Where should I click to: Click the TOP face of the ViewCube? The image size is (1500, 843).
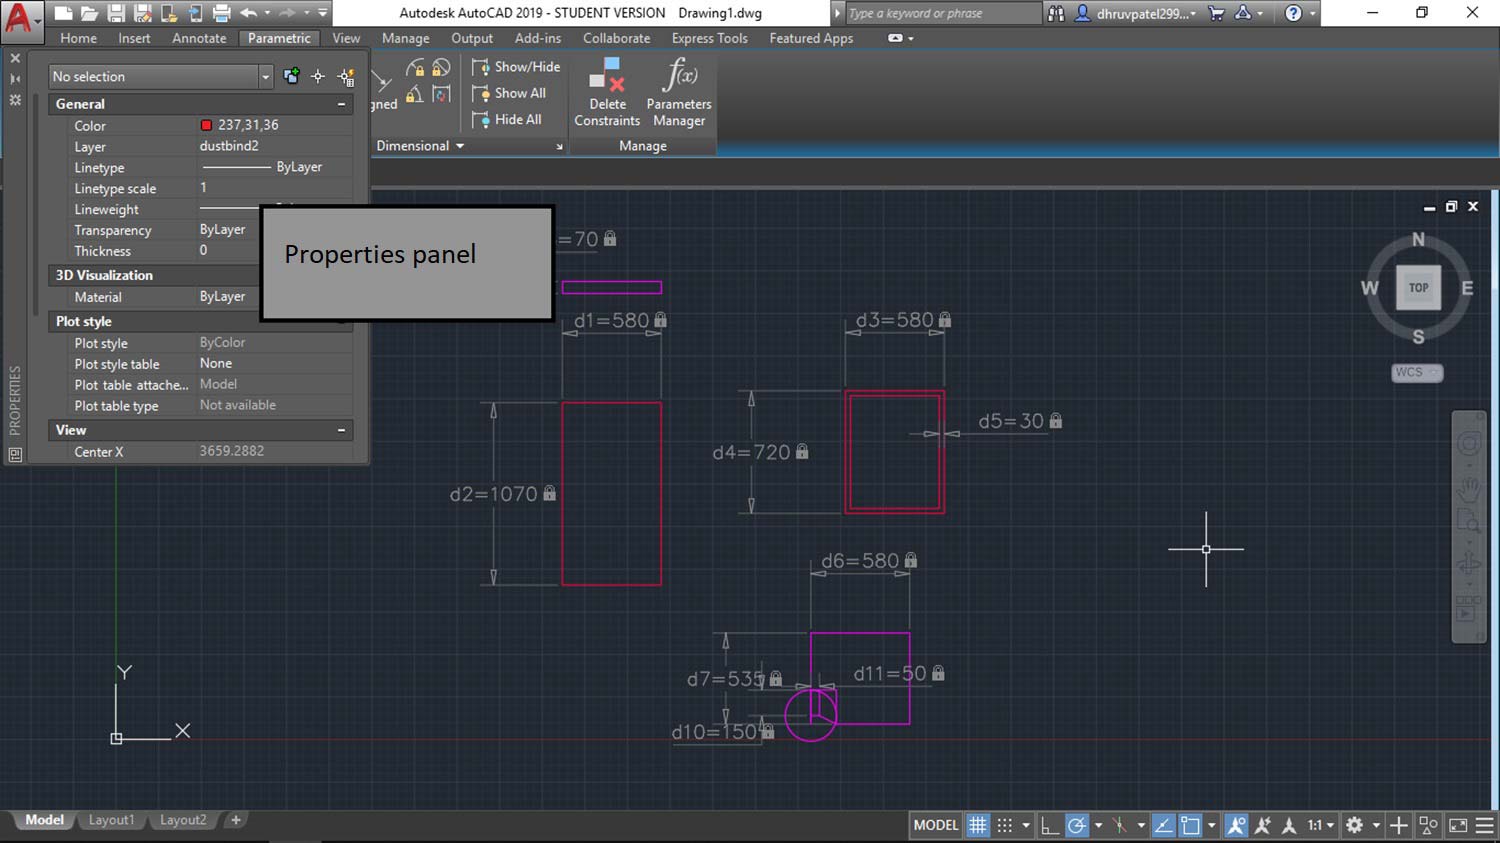coord(1418,288)
